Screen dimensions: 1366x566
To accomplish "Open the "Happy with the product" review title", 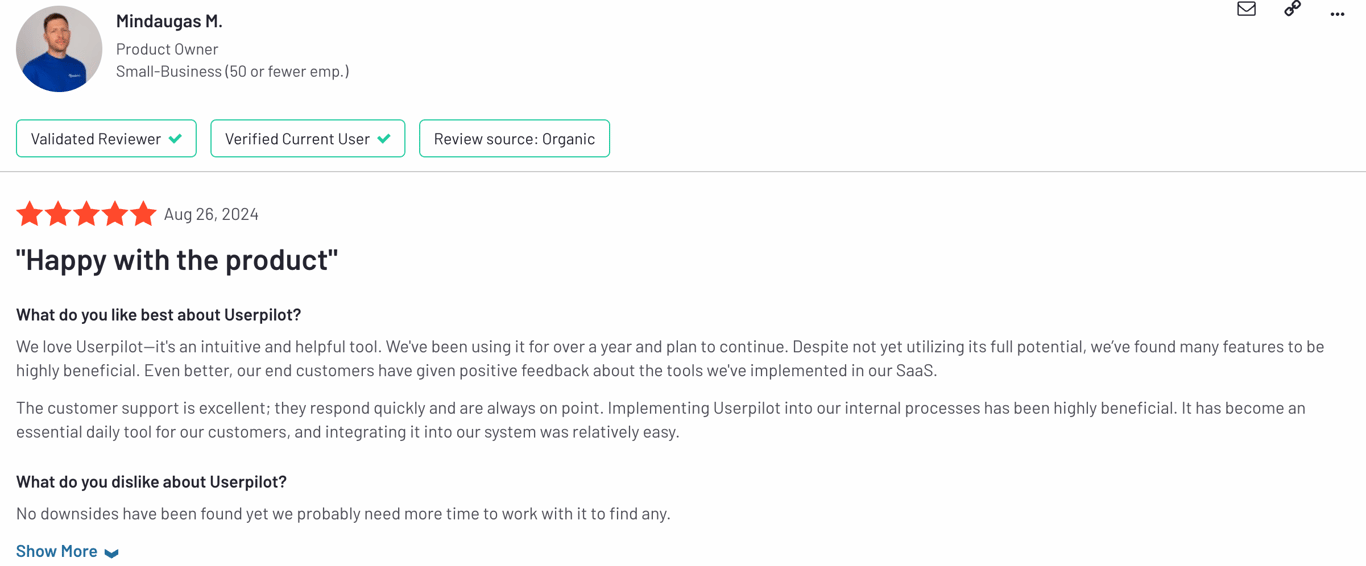I will [177, 260].
